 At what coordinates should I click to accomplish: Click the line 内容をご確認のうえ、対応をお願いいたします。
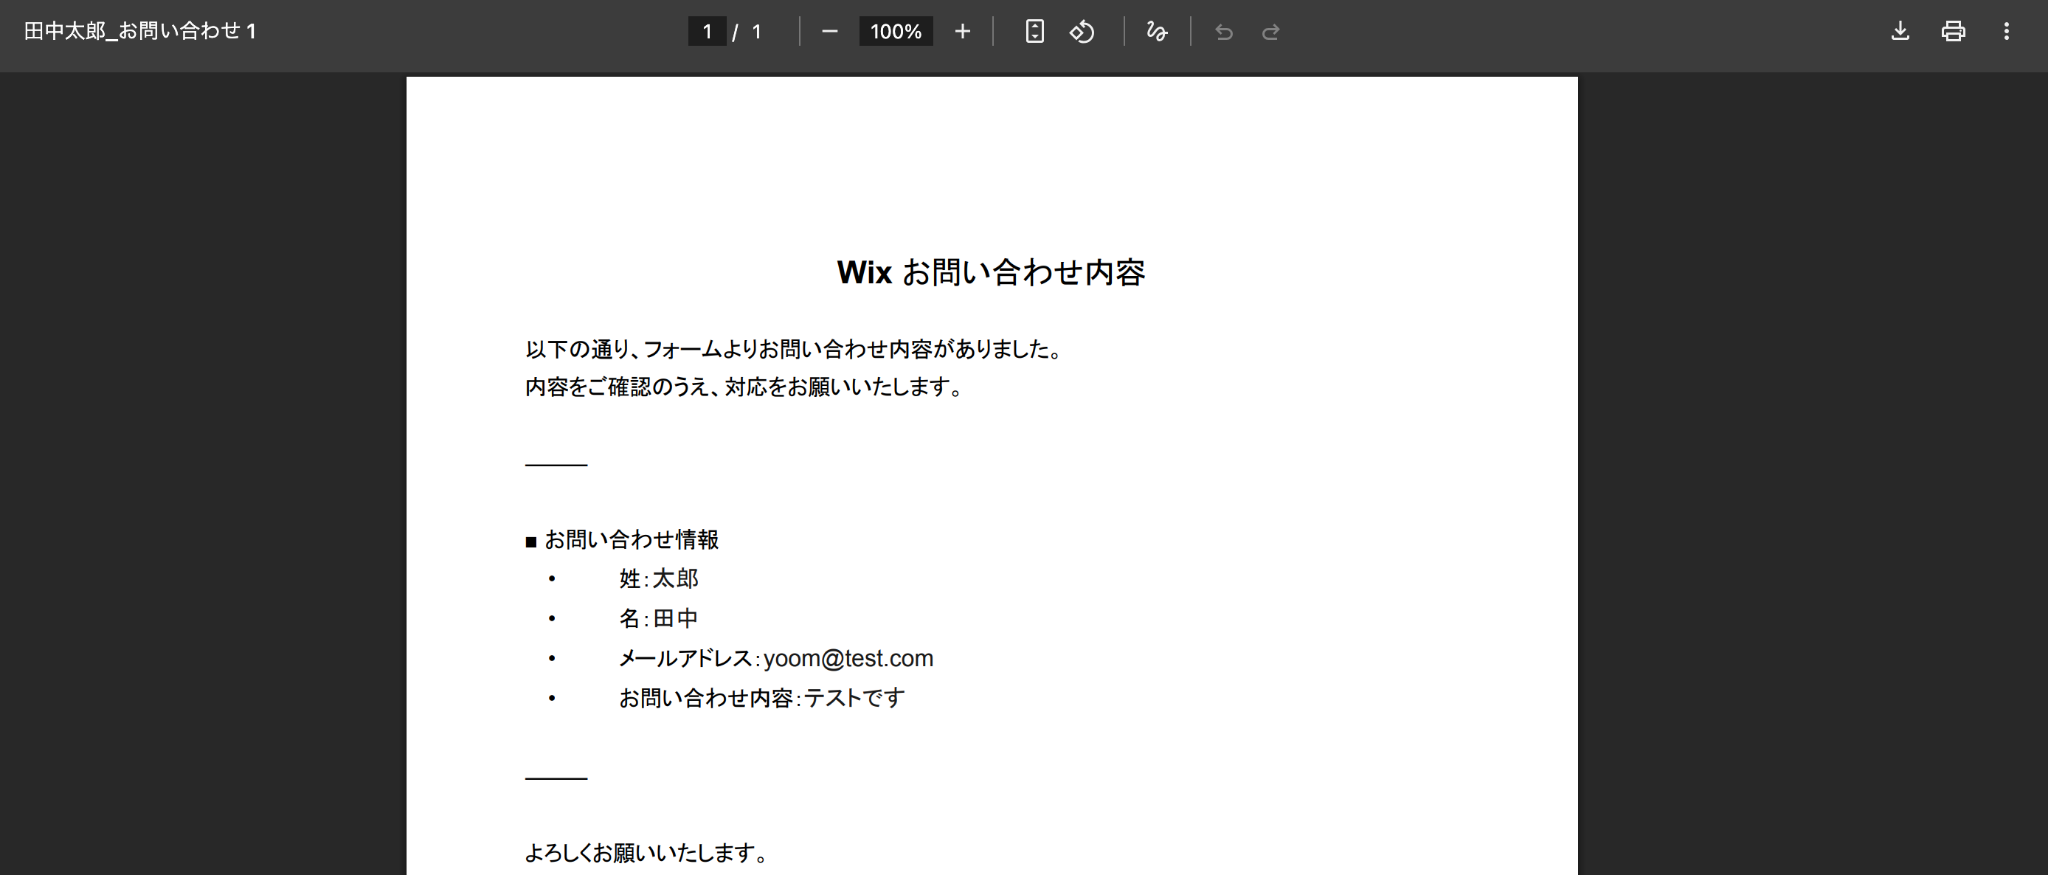point(745,387)
